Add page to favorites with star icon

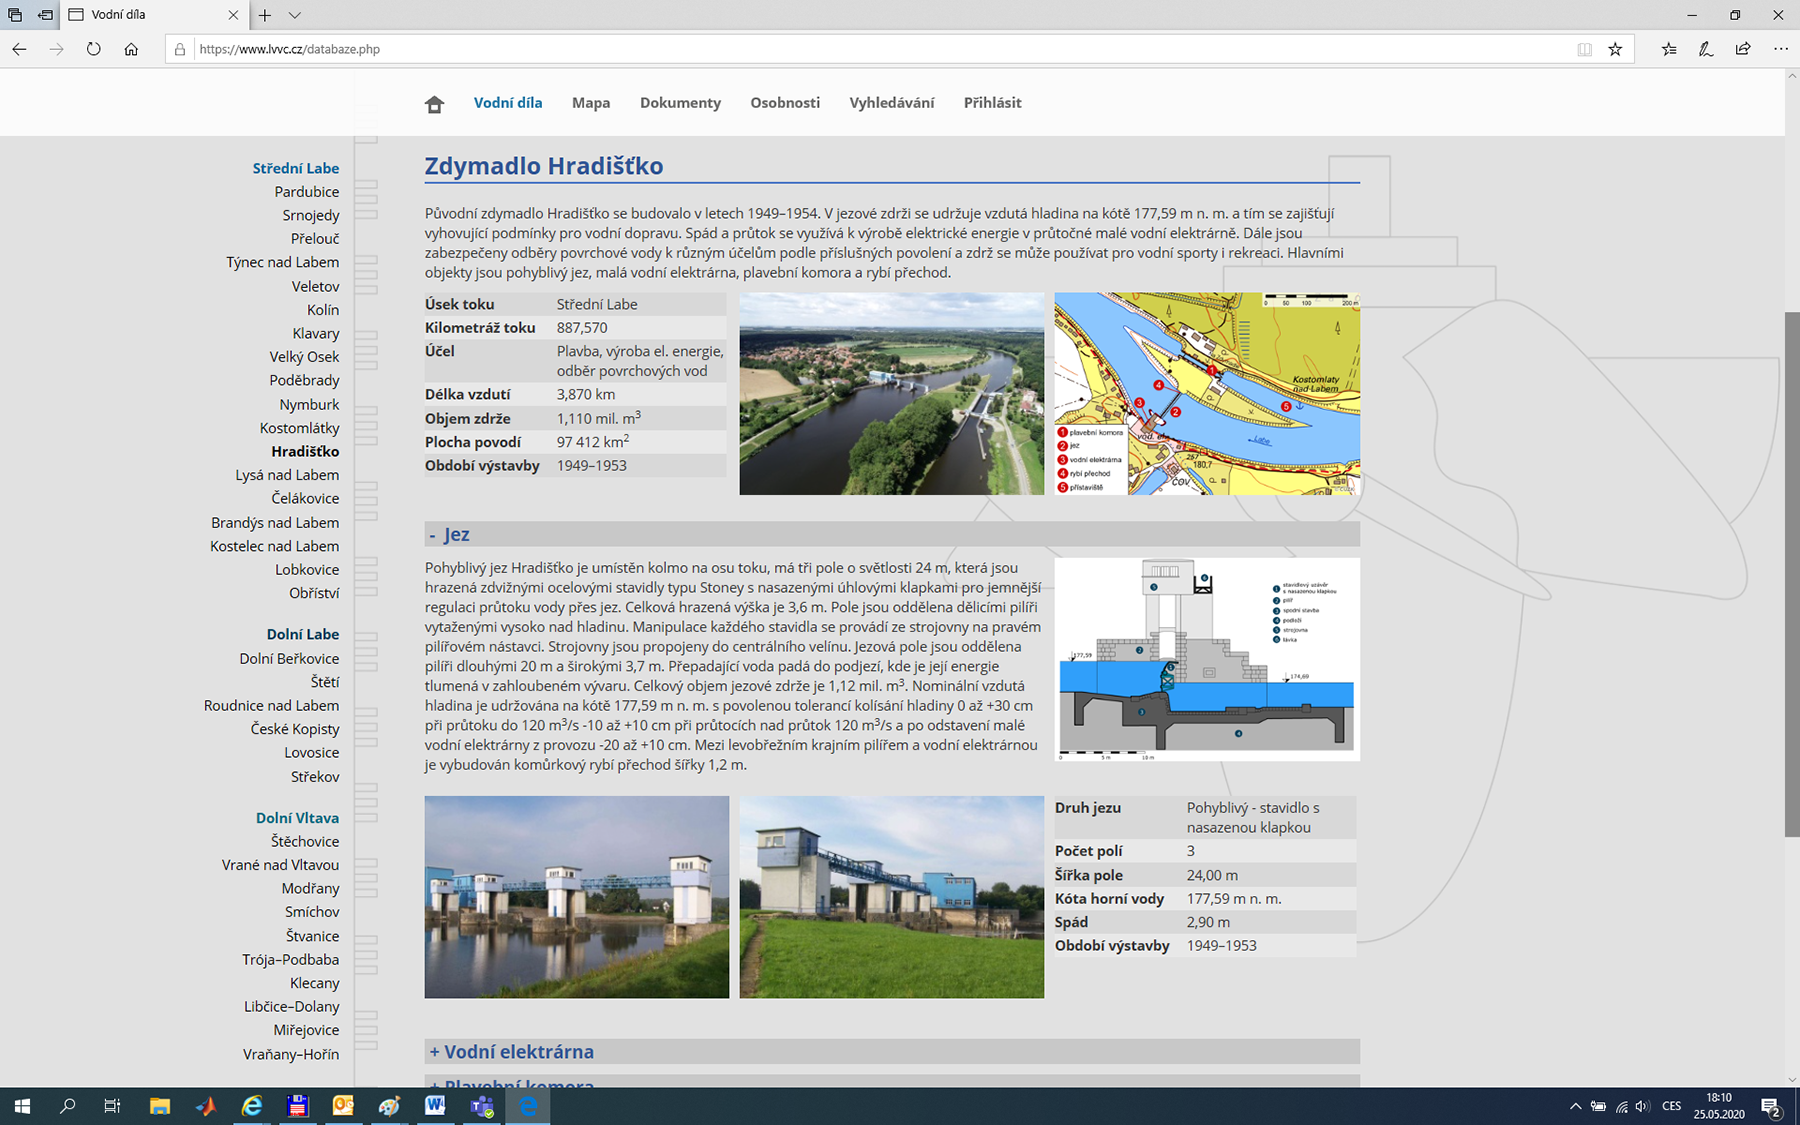tap(1615, 49)
